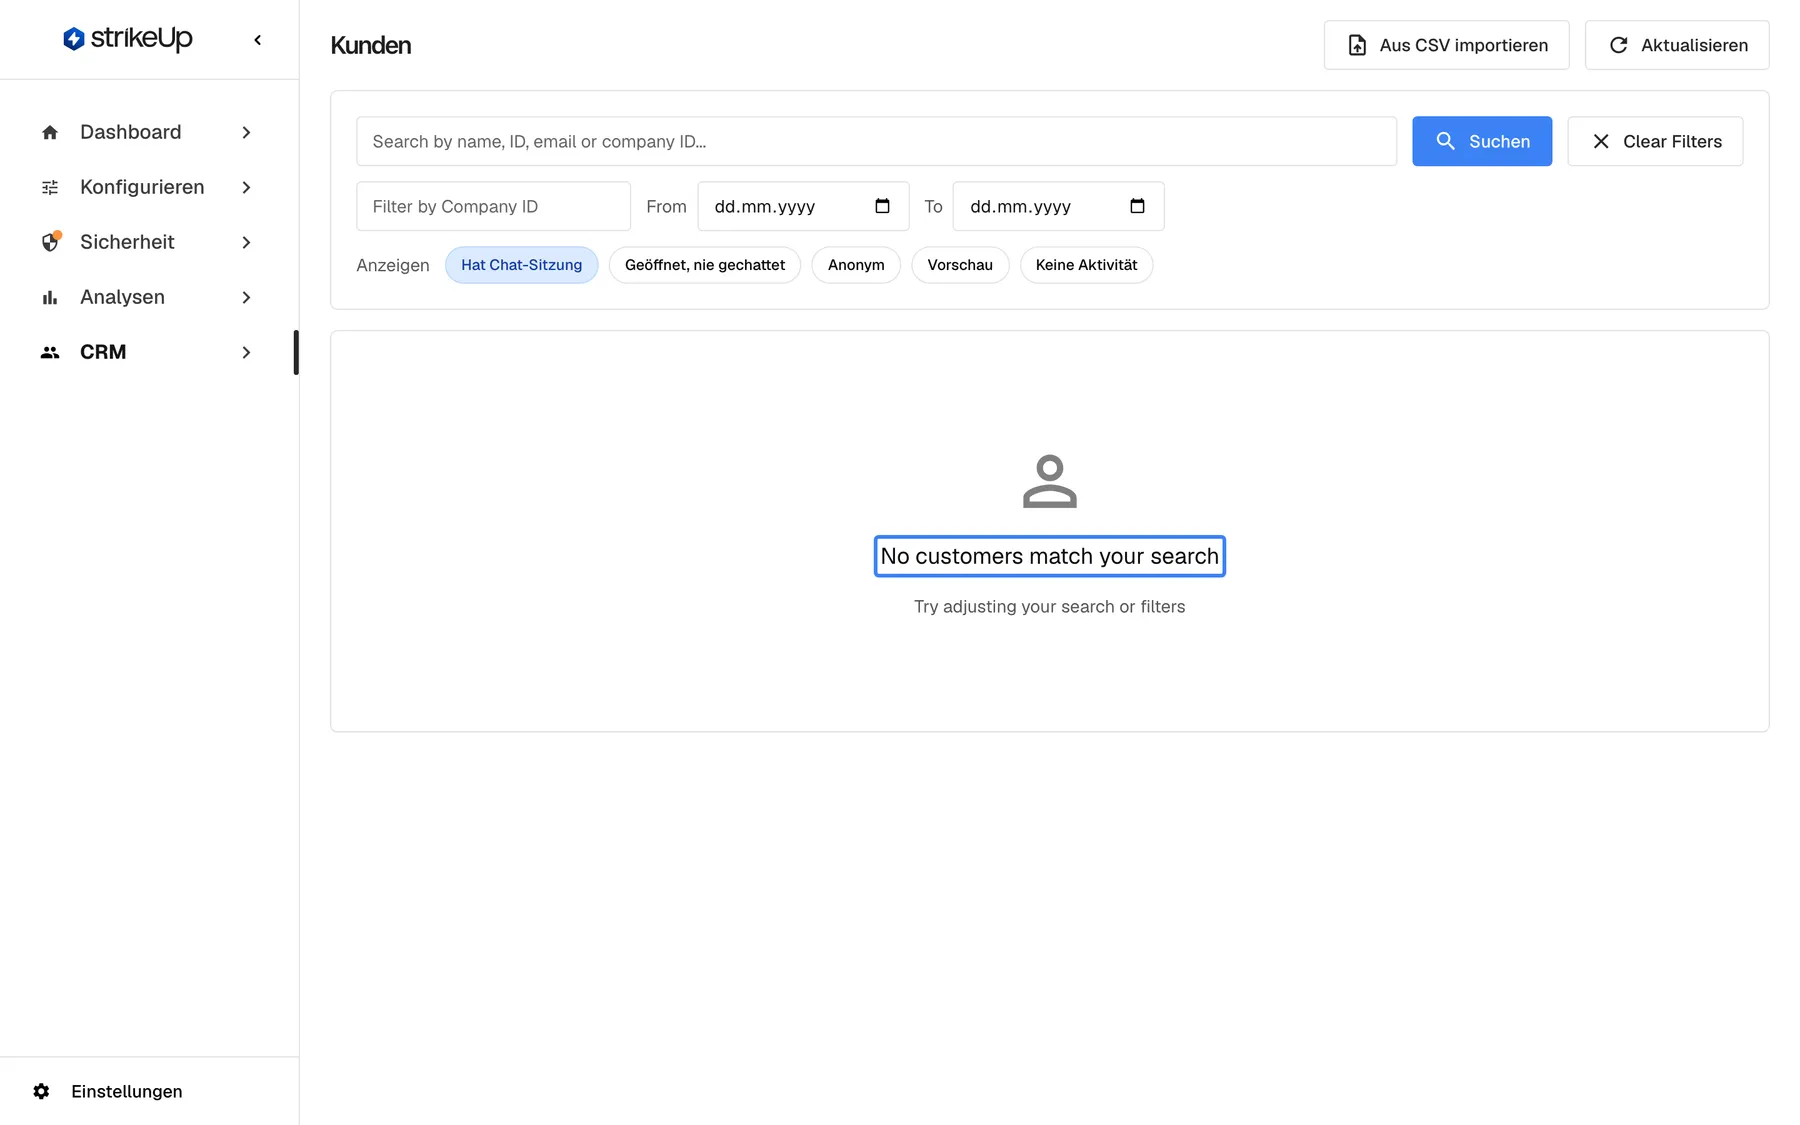Viewport: 1800px width, 1125px height.
Task: Click the Einstellungen gear icon
Action: point(41,1091)
